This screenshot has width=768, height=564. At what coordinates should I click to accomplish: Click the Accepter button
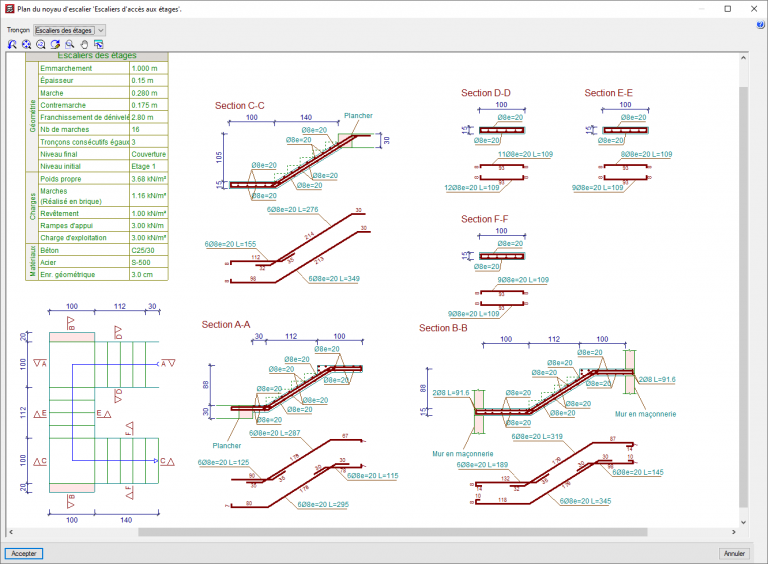(24, 553)
